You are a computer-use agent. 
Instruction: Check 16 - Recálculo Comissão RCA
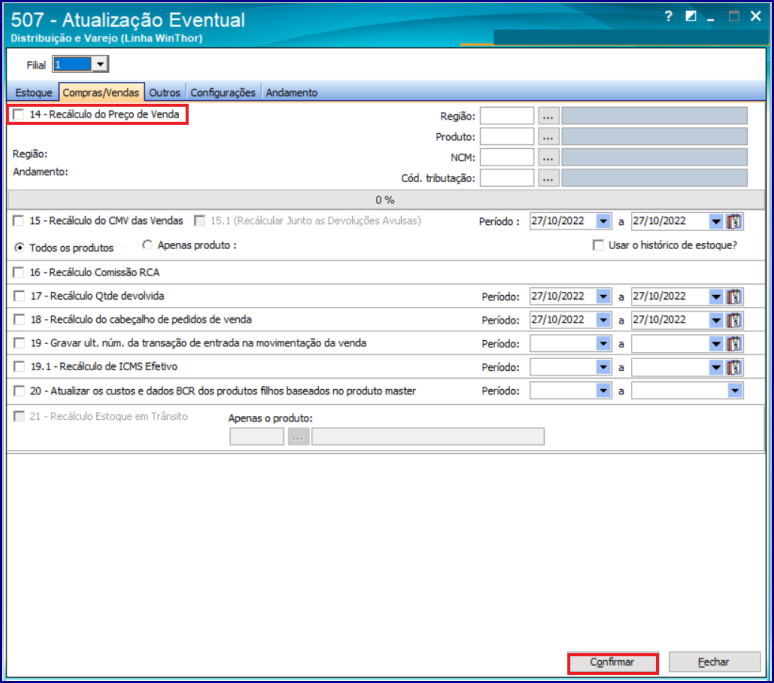pos(19,272)
